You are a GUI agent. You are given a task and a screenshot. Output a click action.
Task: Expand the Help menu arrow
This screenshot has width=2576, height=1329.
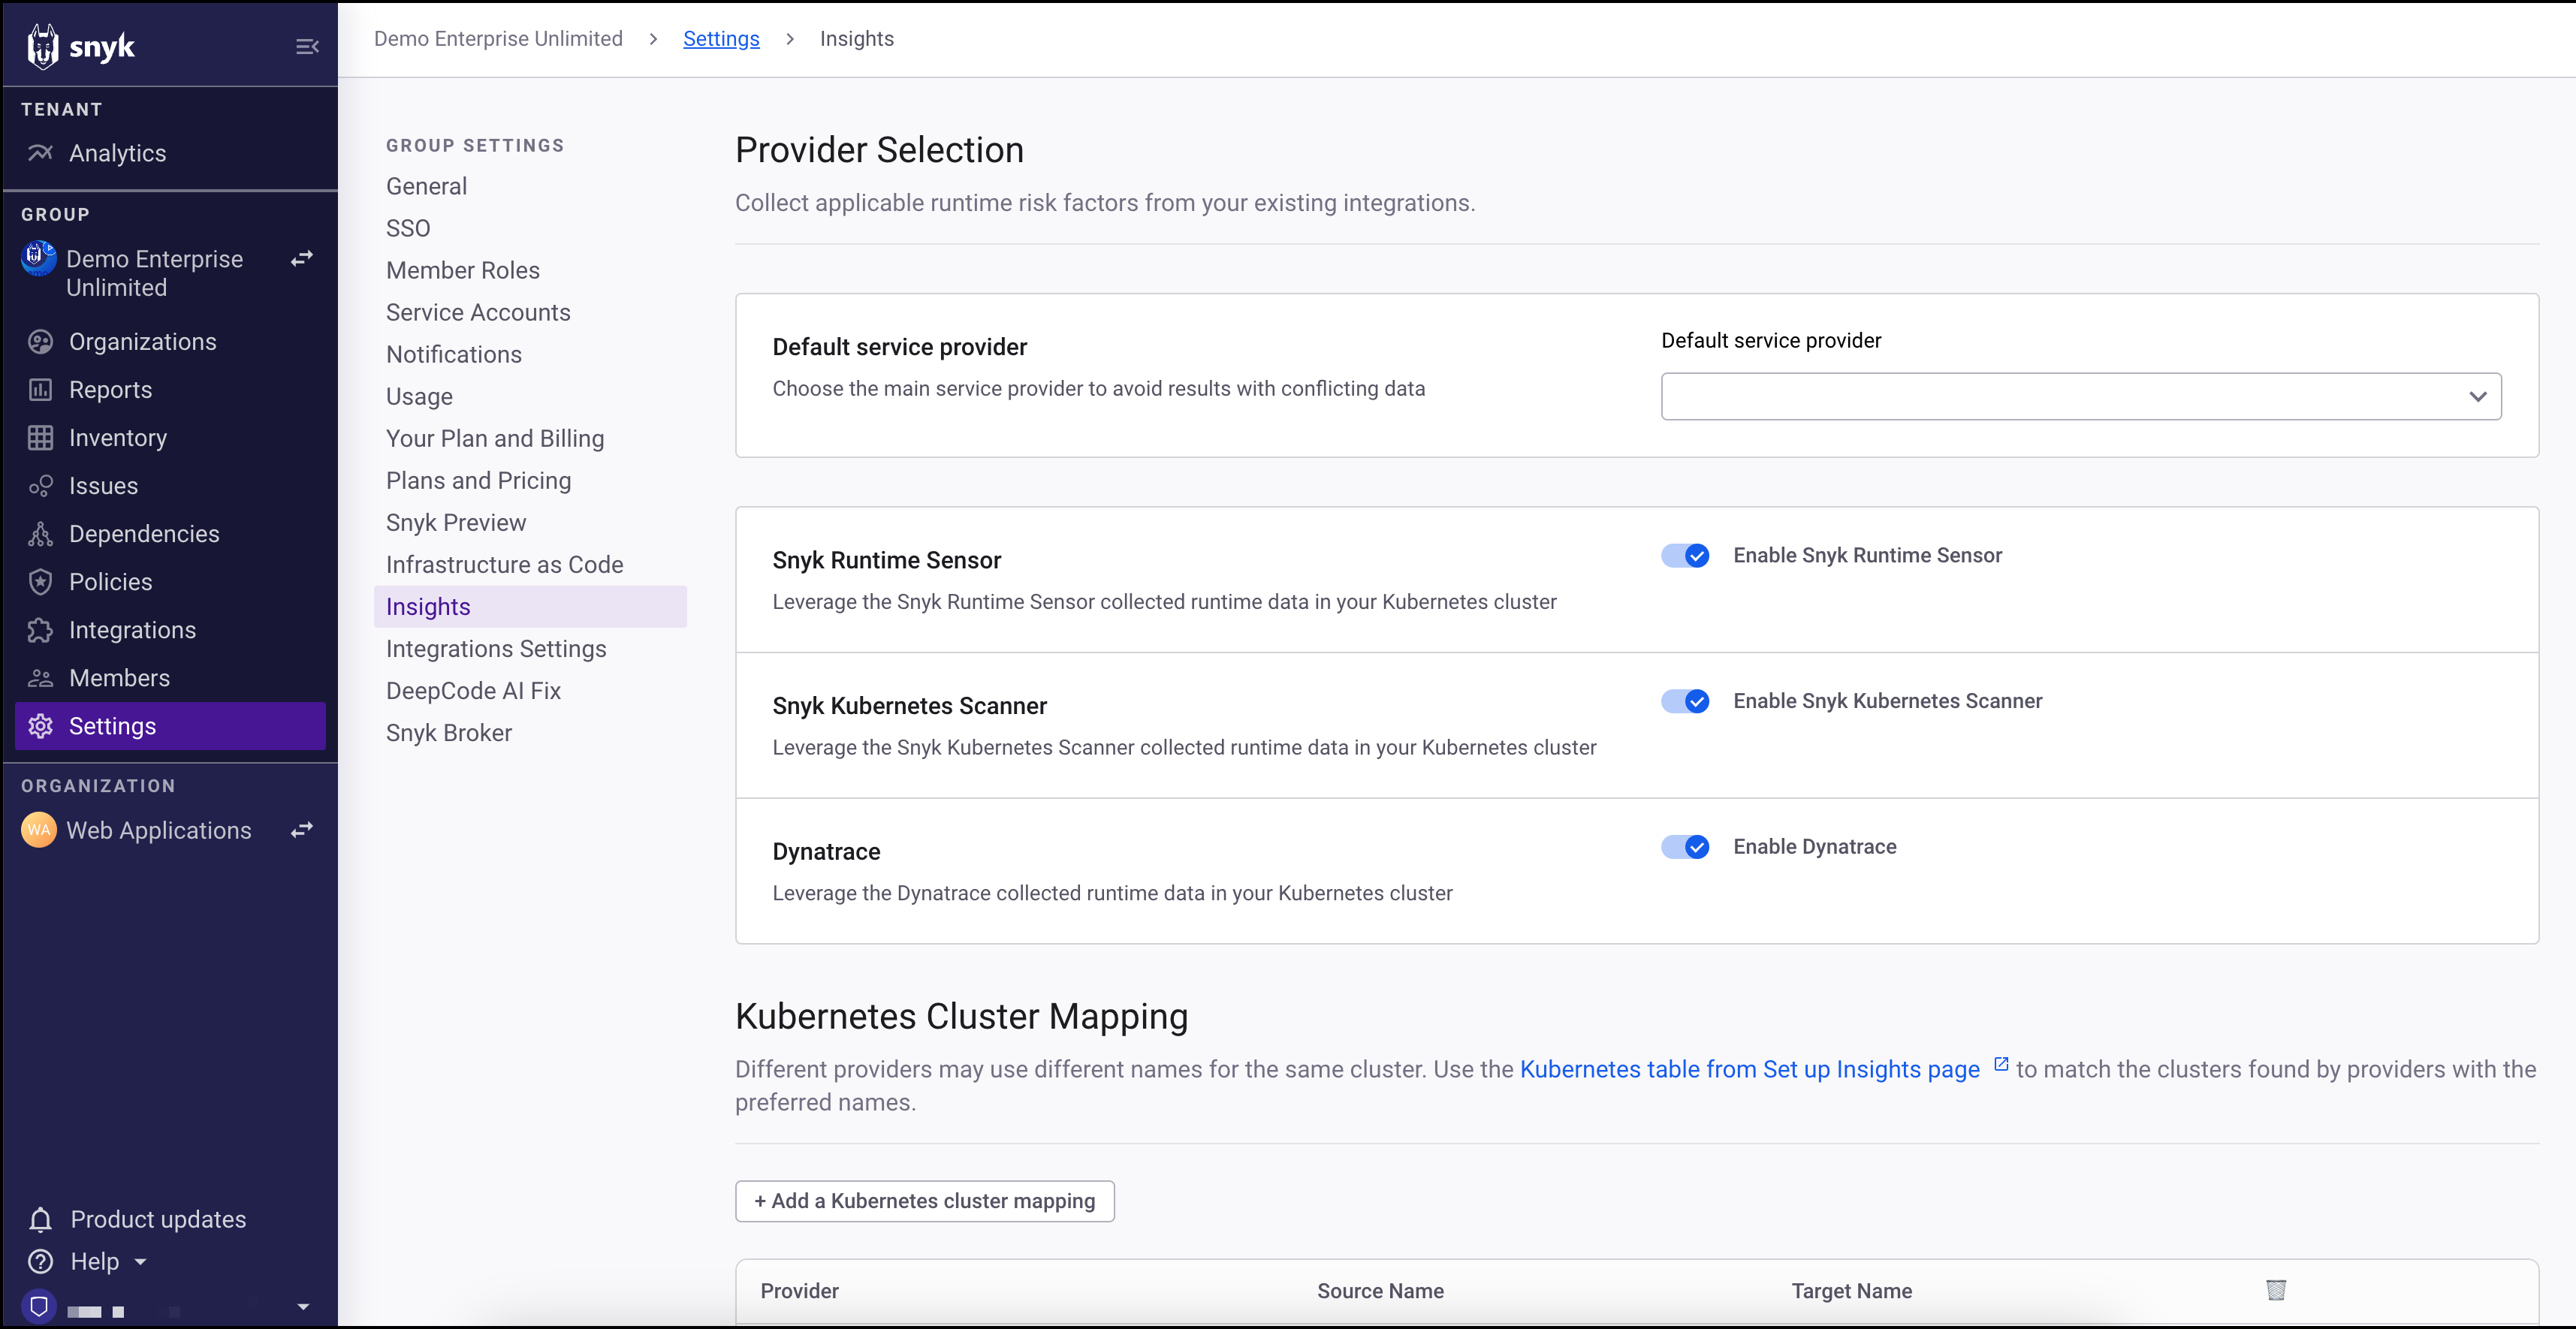141,1262
